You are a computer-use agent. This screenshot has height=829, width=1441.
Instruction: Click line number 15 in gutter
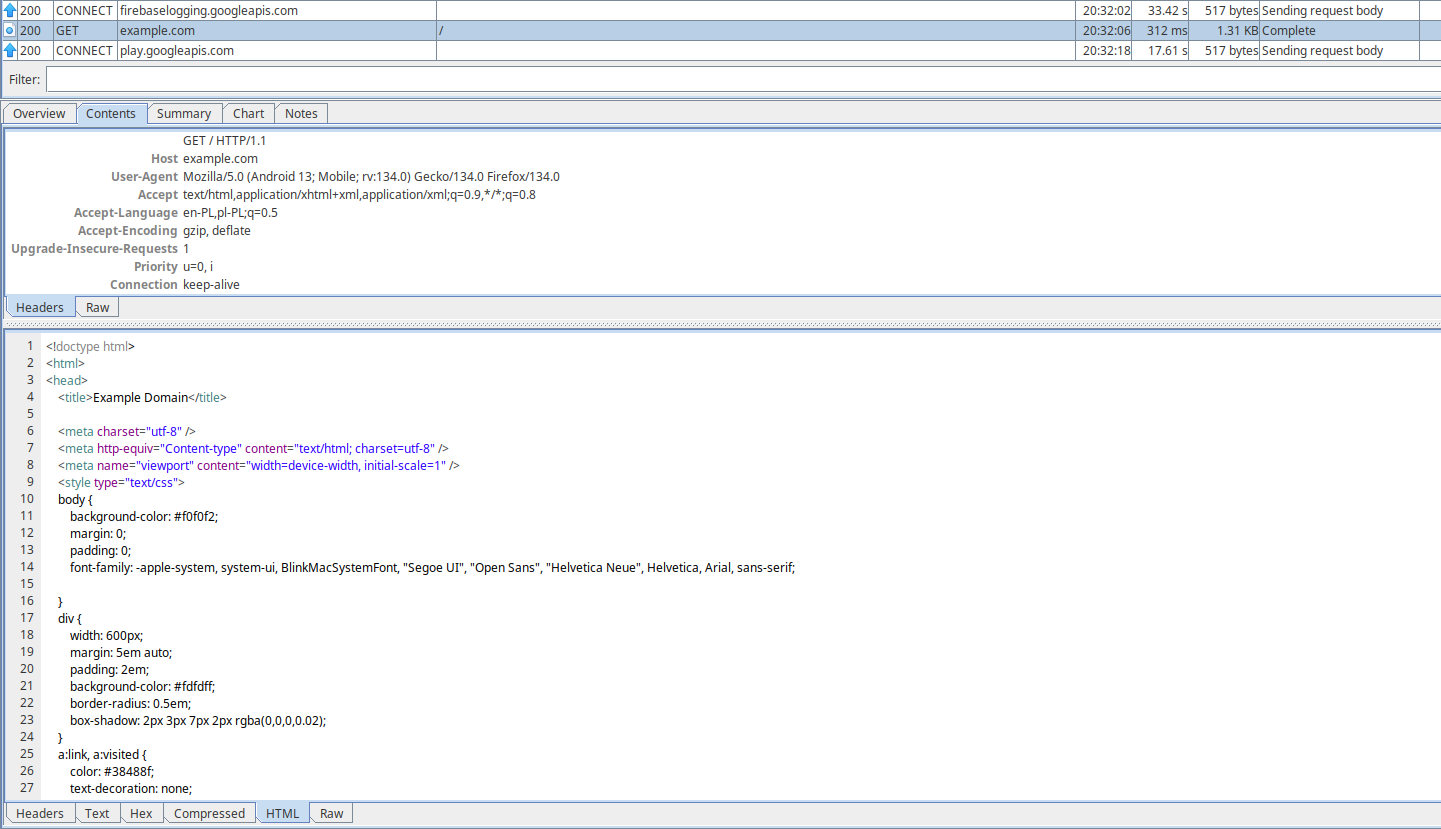[x=27, y=584]
